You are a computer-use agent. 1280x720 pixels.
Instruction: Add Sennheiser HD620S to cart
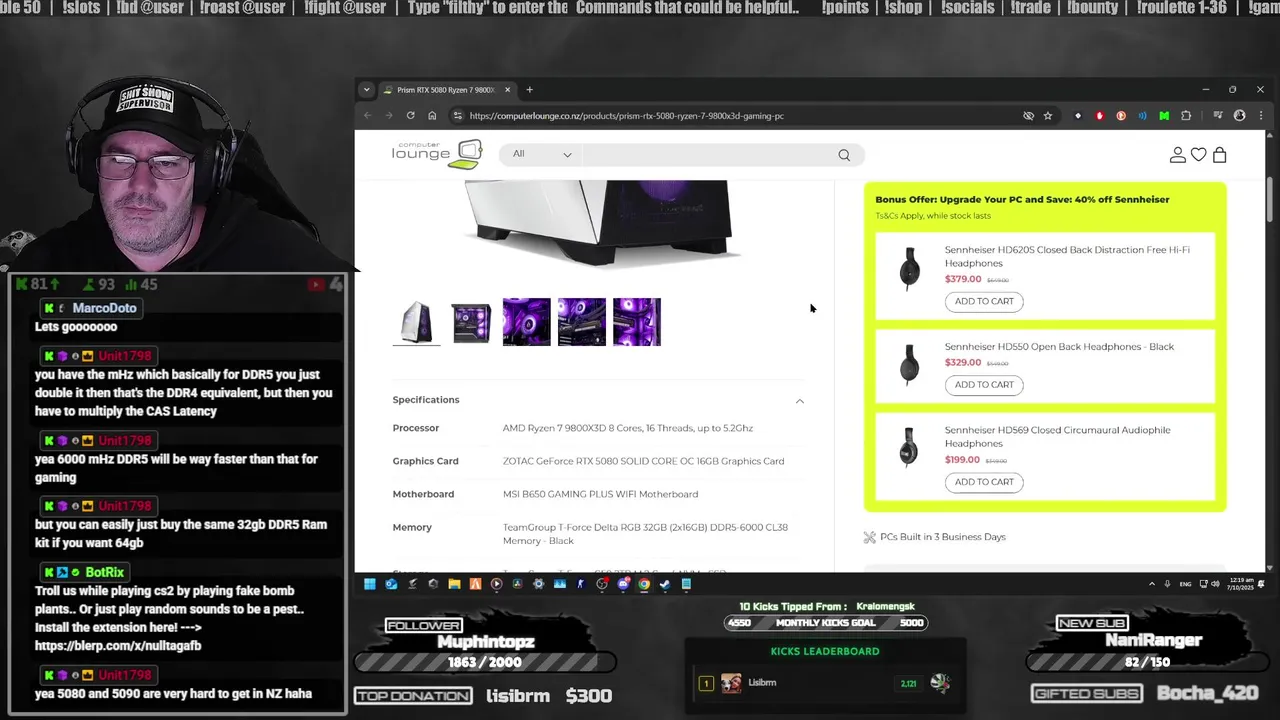(x=984, y=301)
